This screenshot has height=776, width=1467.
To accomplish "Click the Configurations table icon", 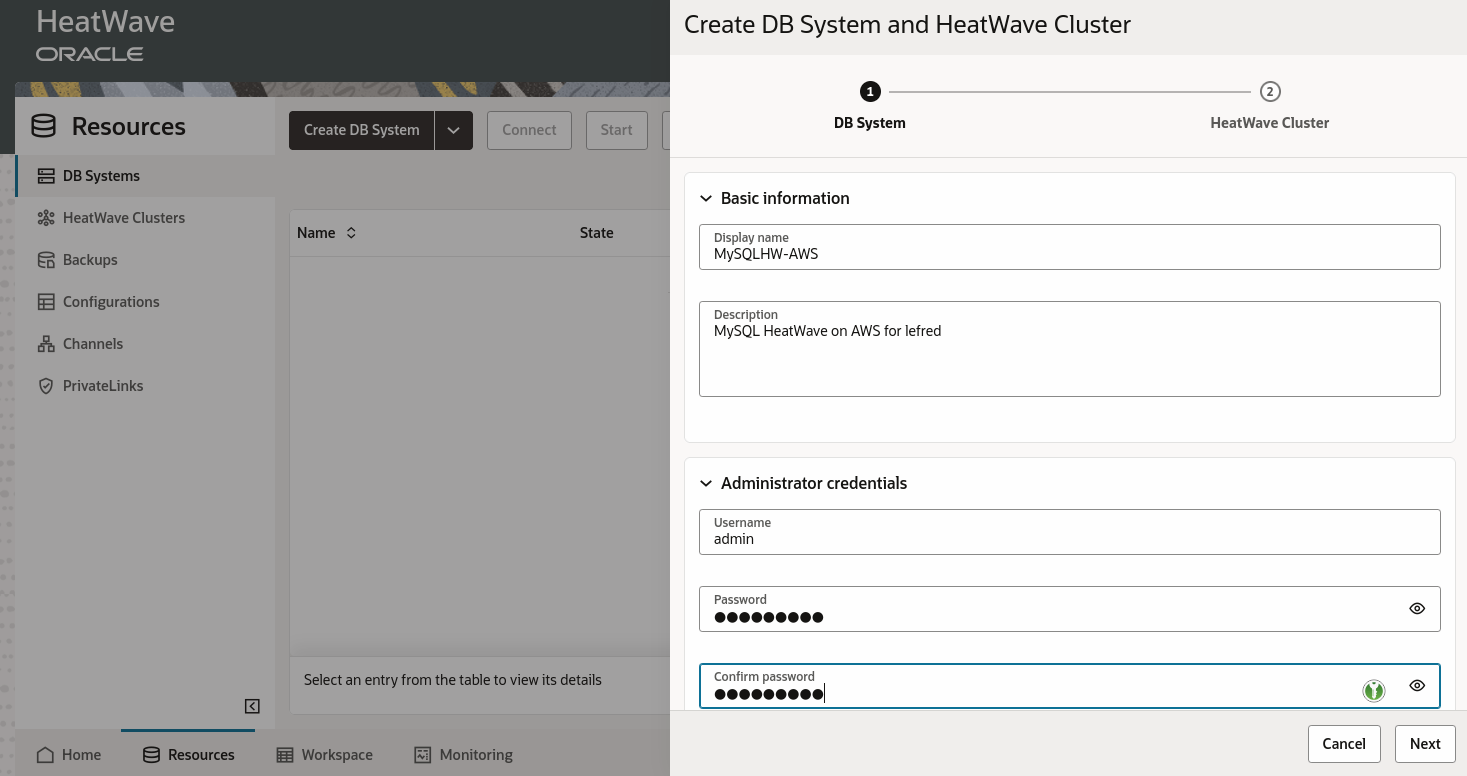I will [45, 302].
